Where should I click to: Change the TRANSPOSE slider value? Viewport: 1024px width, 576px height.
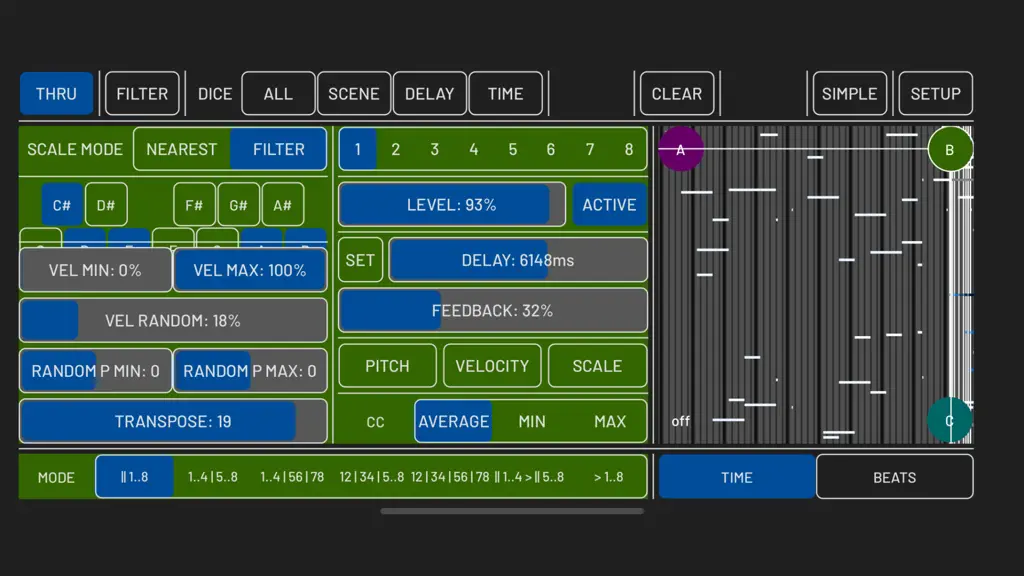coord(173,421)
